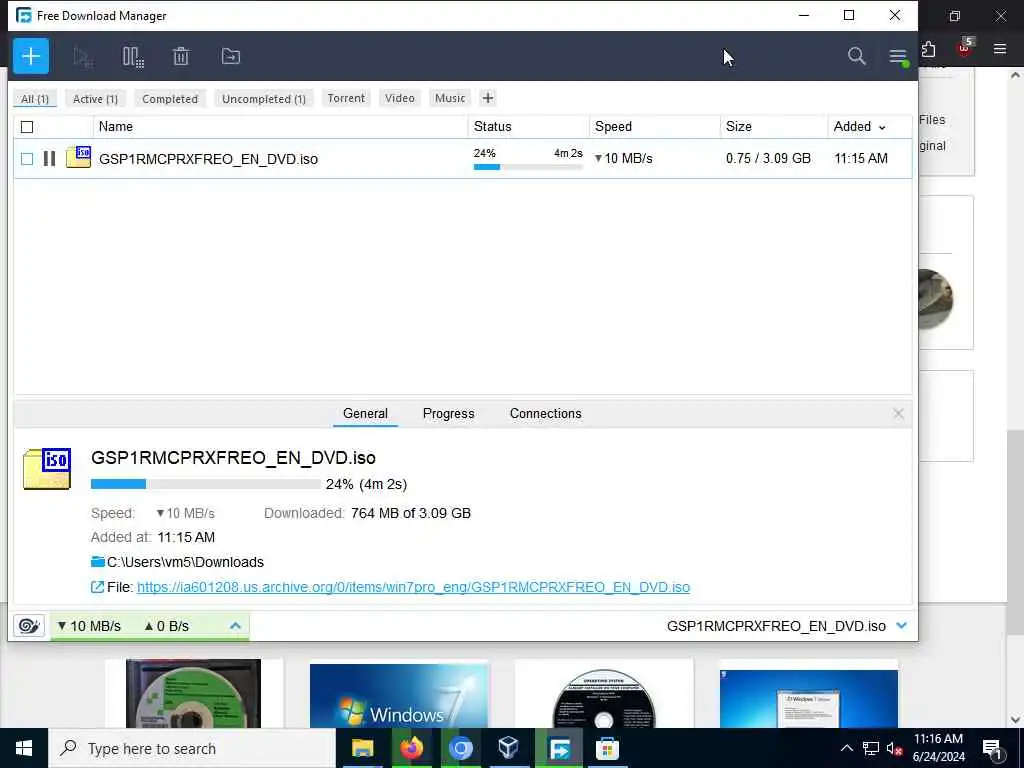The height and width of the screenshot is (768, 1024).
Task: Open Chromium browser from taskbar
Action: coord(460,748)
